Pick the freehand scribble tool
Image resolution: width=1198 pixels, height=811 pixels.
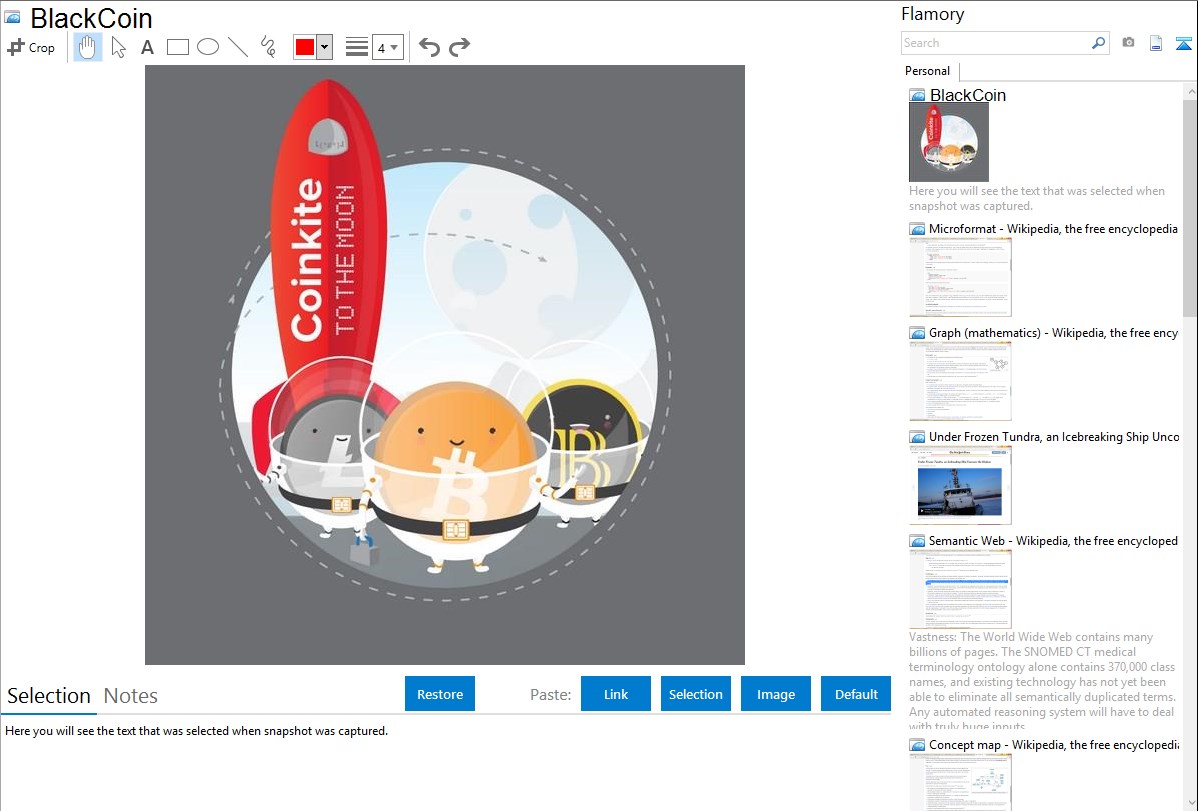[x=268, y=47]
